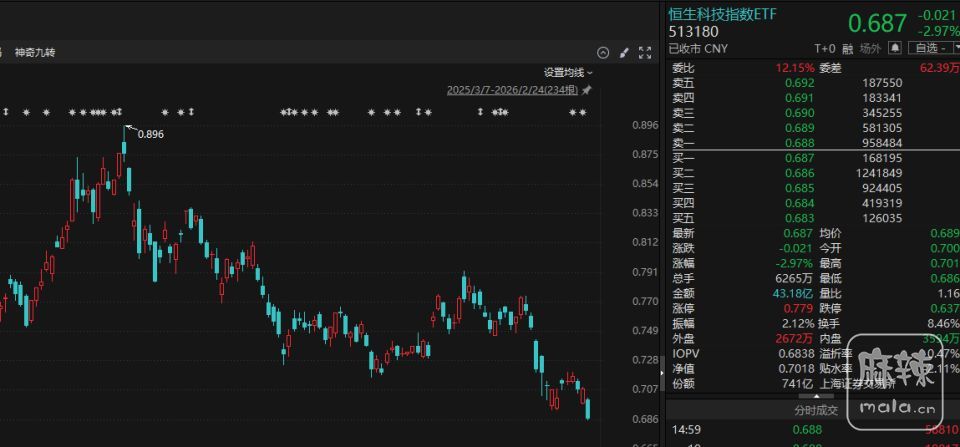Click the T+0 indicator label
Image resolution: width=960 pixels, height=447 pixels.
coord(824,47)
